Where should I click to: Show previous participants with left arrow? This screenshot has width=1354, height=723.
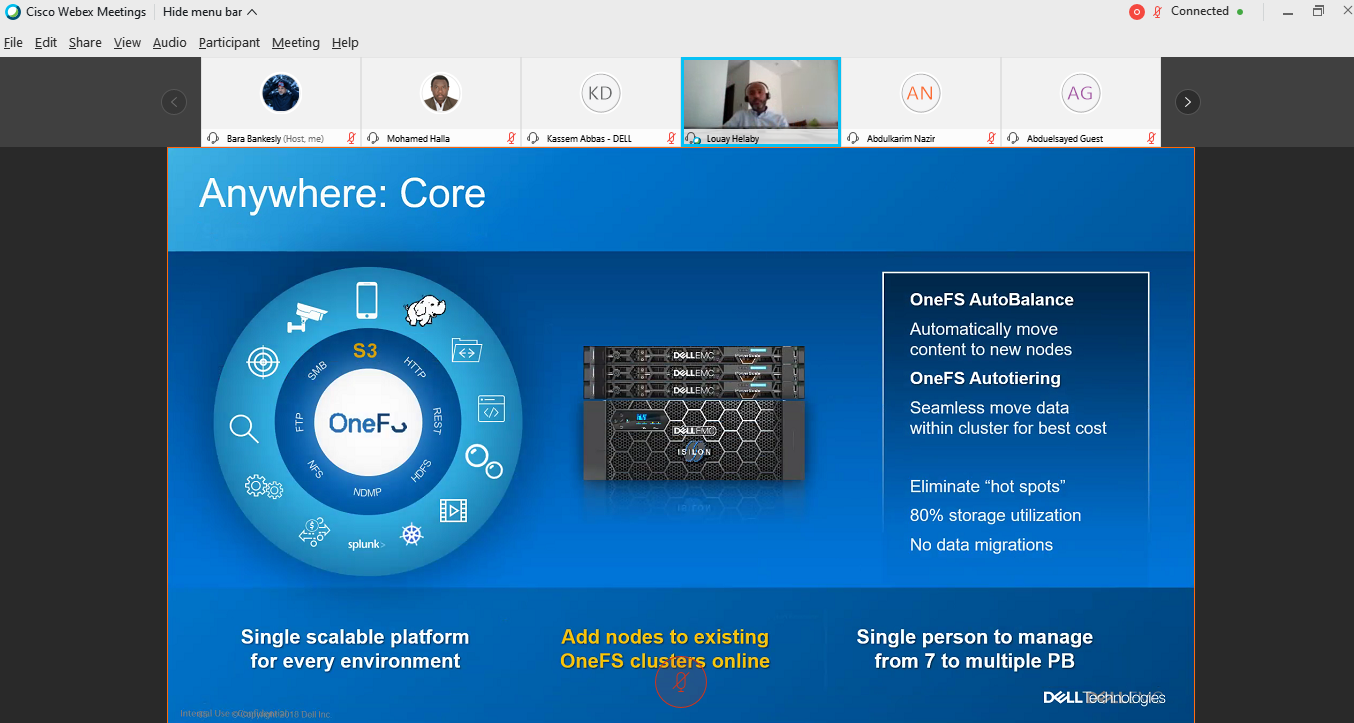pos(174,101)
